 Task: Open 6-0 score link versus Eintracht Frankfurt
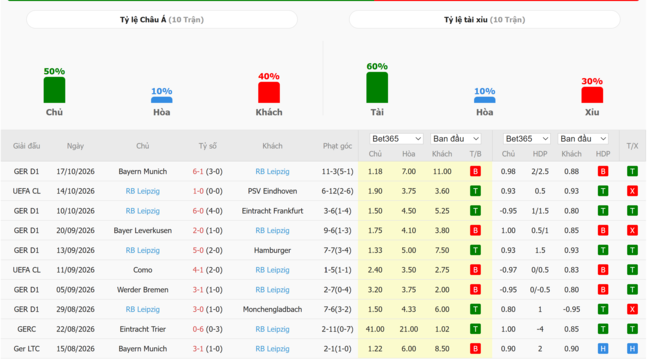(x=198, y=211)
